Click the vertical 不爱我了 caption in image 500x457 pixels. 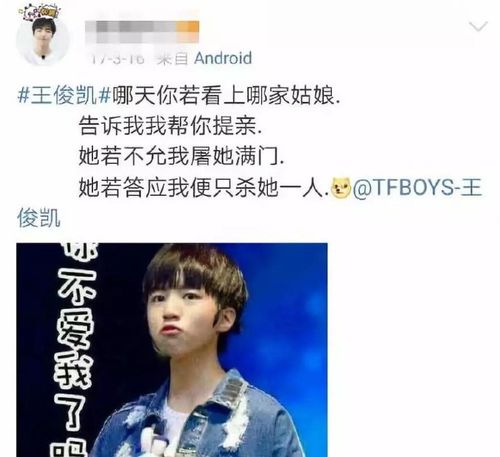76,350
